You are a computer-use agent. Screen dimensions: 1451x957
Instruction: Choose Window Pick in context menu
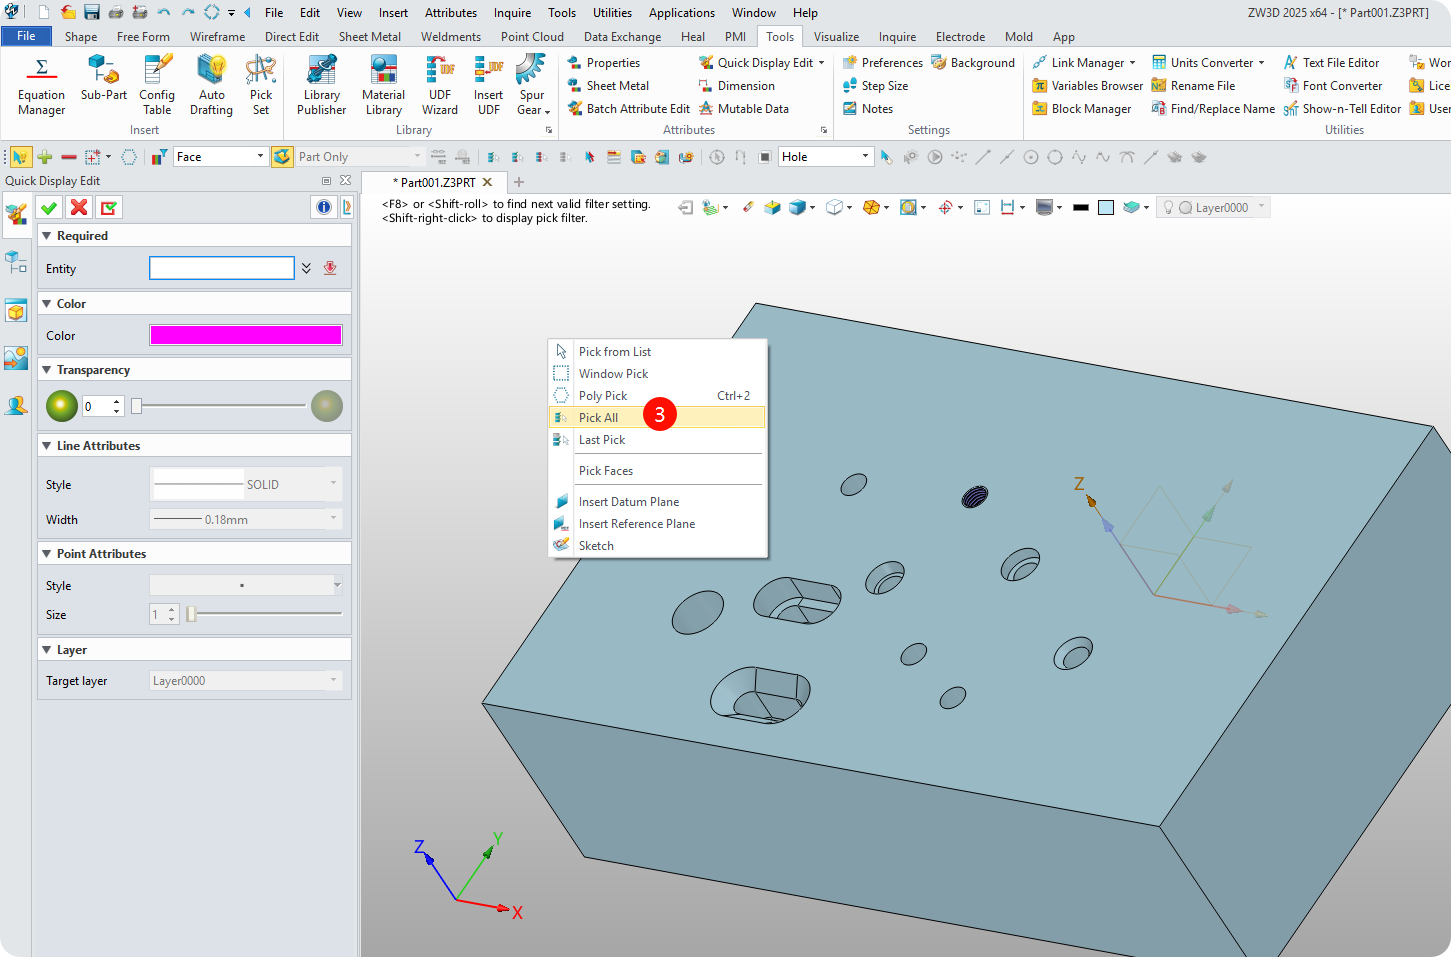click(657, 373)
